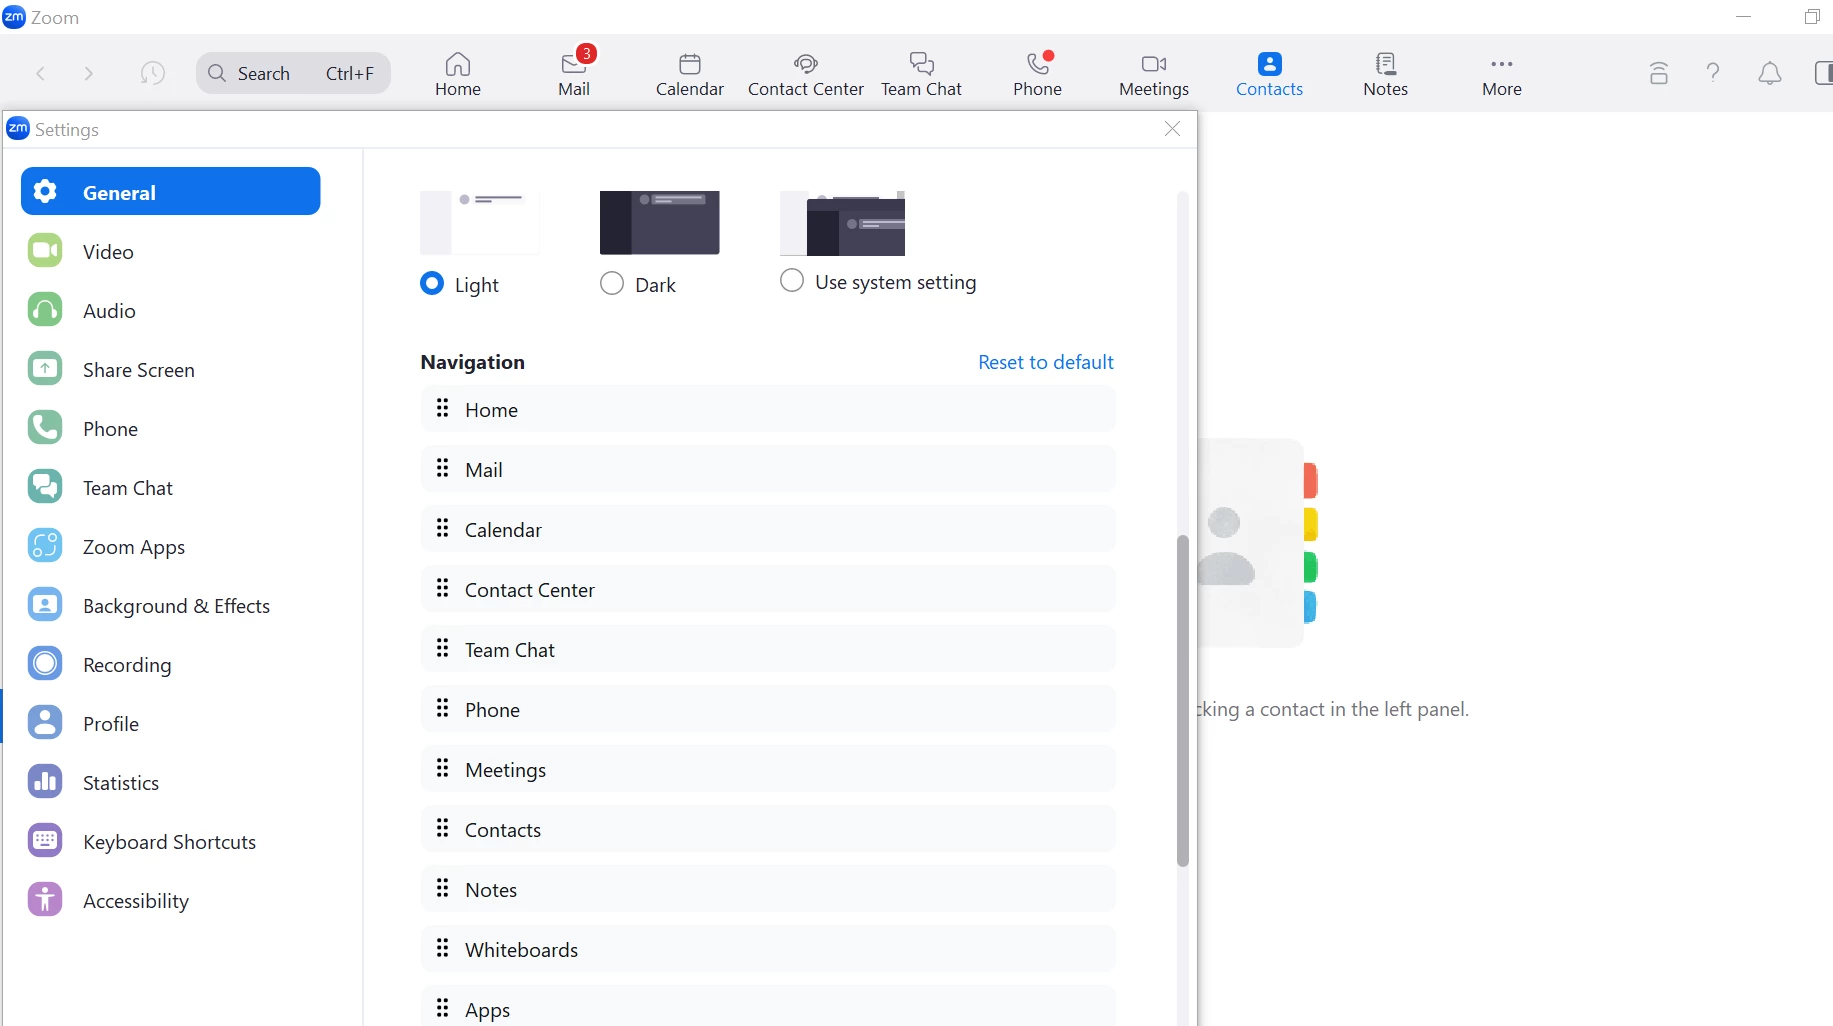Viewport: 1833px width, 1026px height.
Task: Go back with the left arrow
Action: point(41,73)
